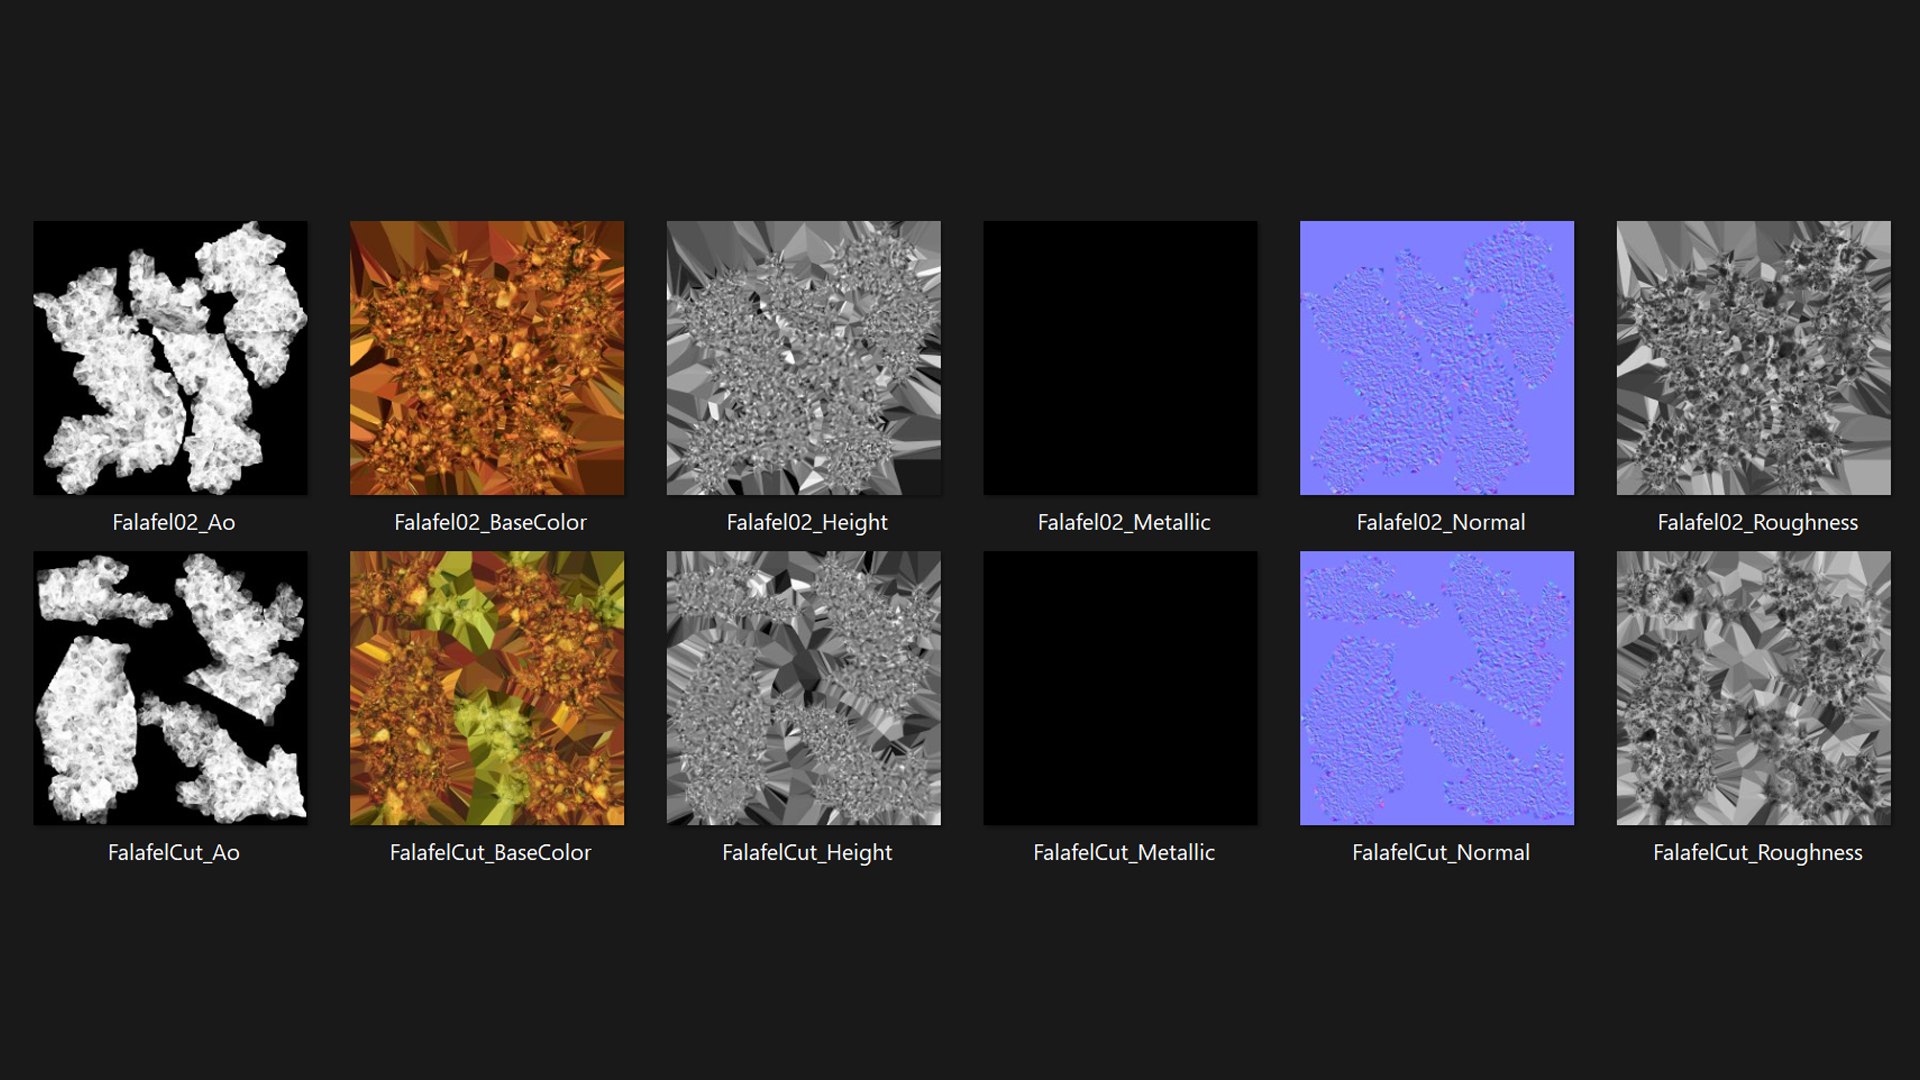This screenshot has width=1920, height=1080.
Task: Select the Falafel02_Normal purple map thumbnail
Action: click(x=1437, y=358)
